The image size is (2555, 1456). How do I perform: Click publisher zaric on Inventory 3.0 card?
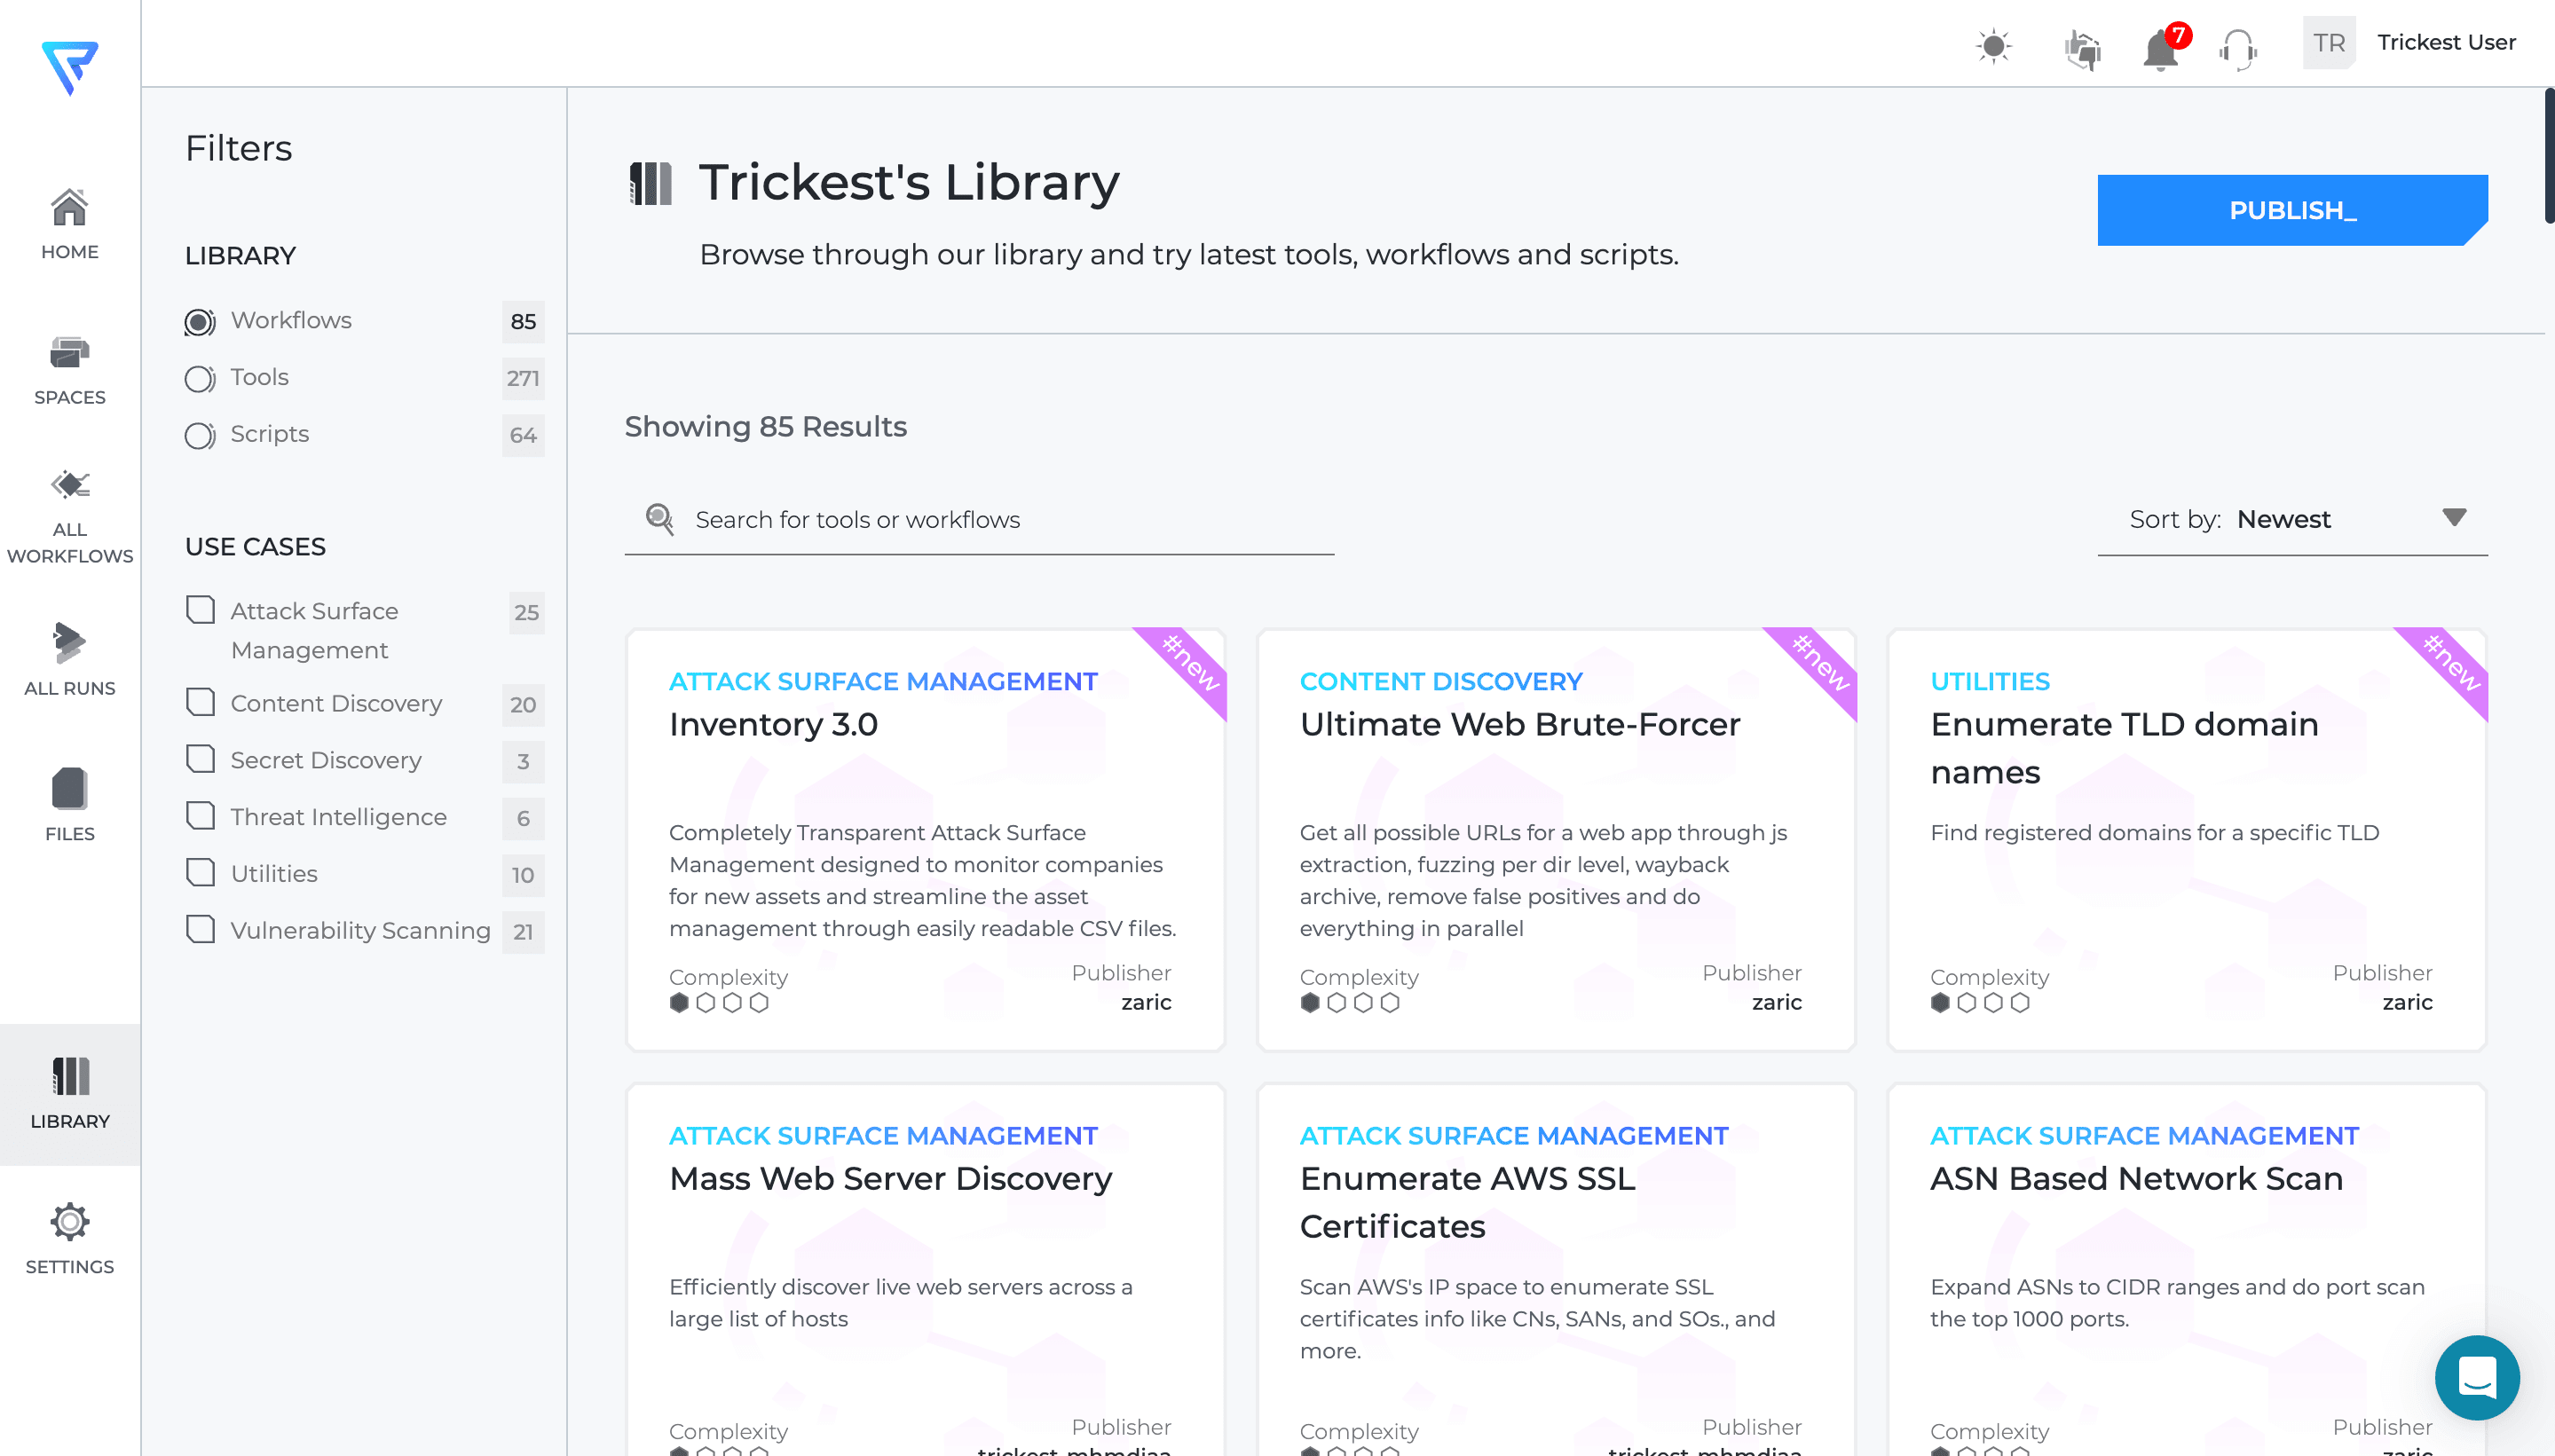1146,1003
